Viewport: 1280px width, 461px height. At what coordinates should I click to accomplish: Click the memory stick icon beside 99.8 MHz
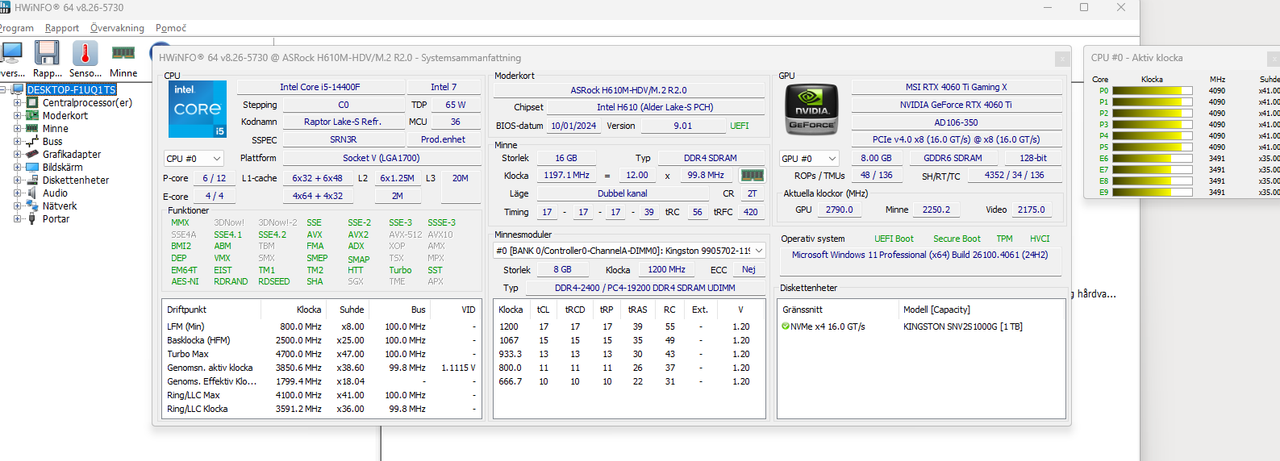751,175
